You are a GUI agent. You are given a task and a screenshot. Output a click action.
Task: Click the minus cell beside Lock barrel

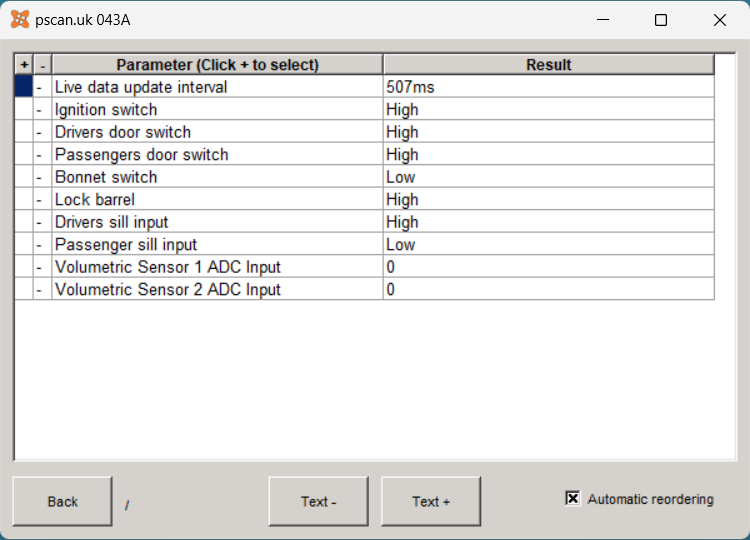tap(43, 199)
